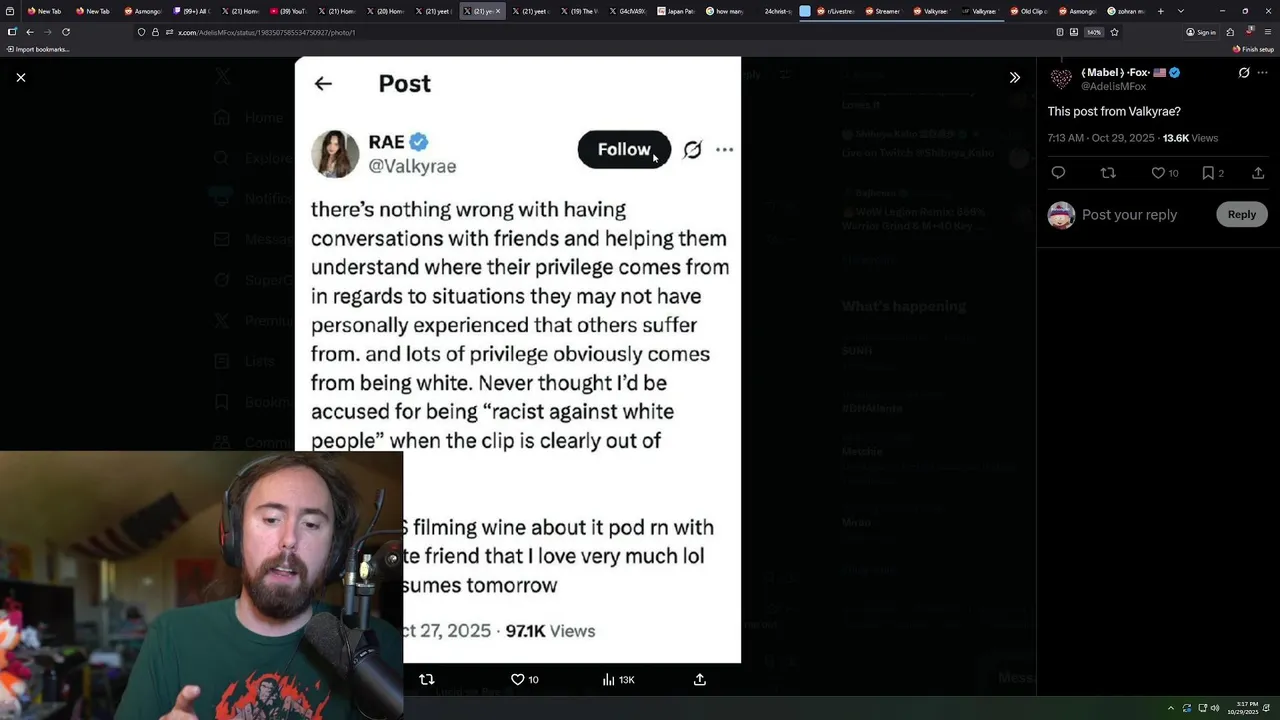Switch to the Japan Pa... browser tab
The height and width of the screenshot is (720, 1280).
pyautogui.click(x=676, y=11)
